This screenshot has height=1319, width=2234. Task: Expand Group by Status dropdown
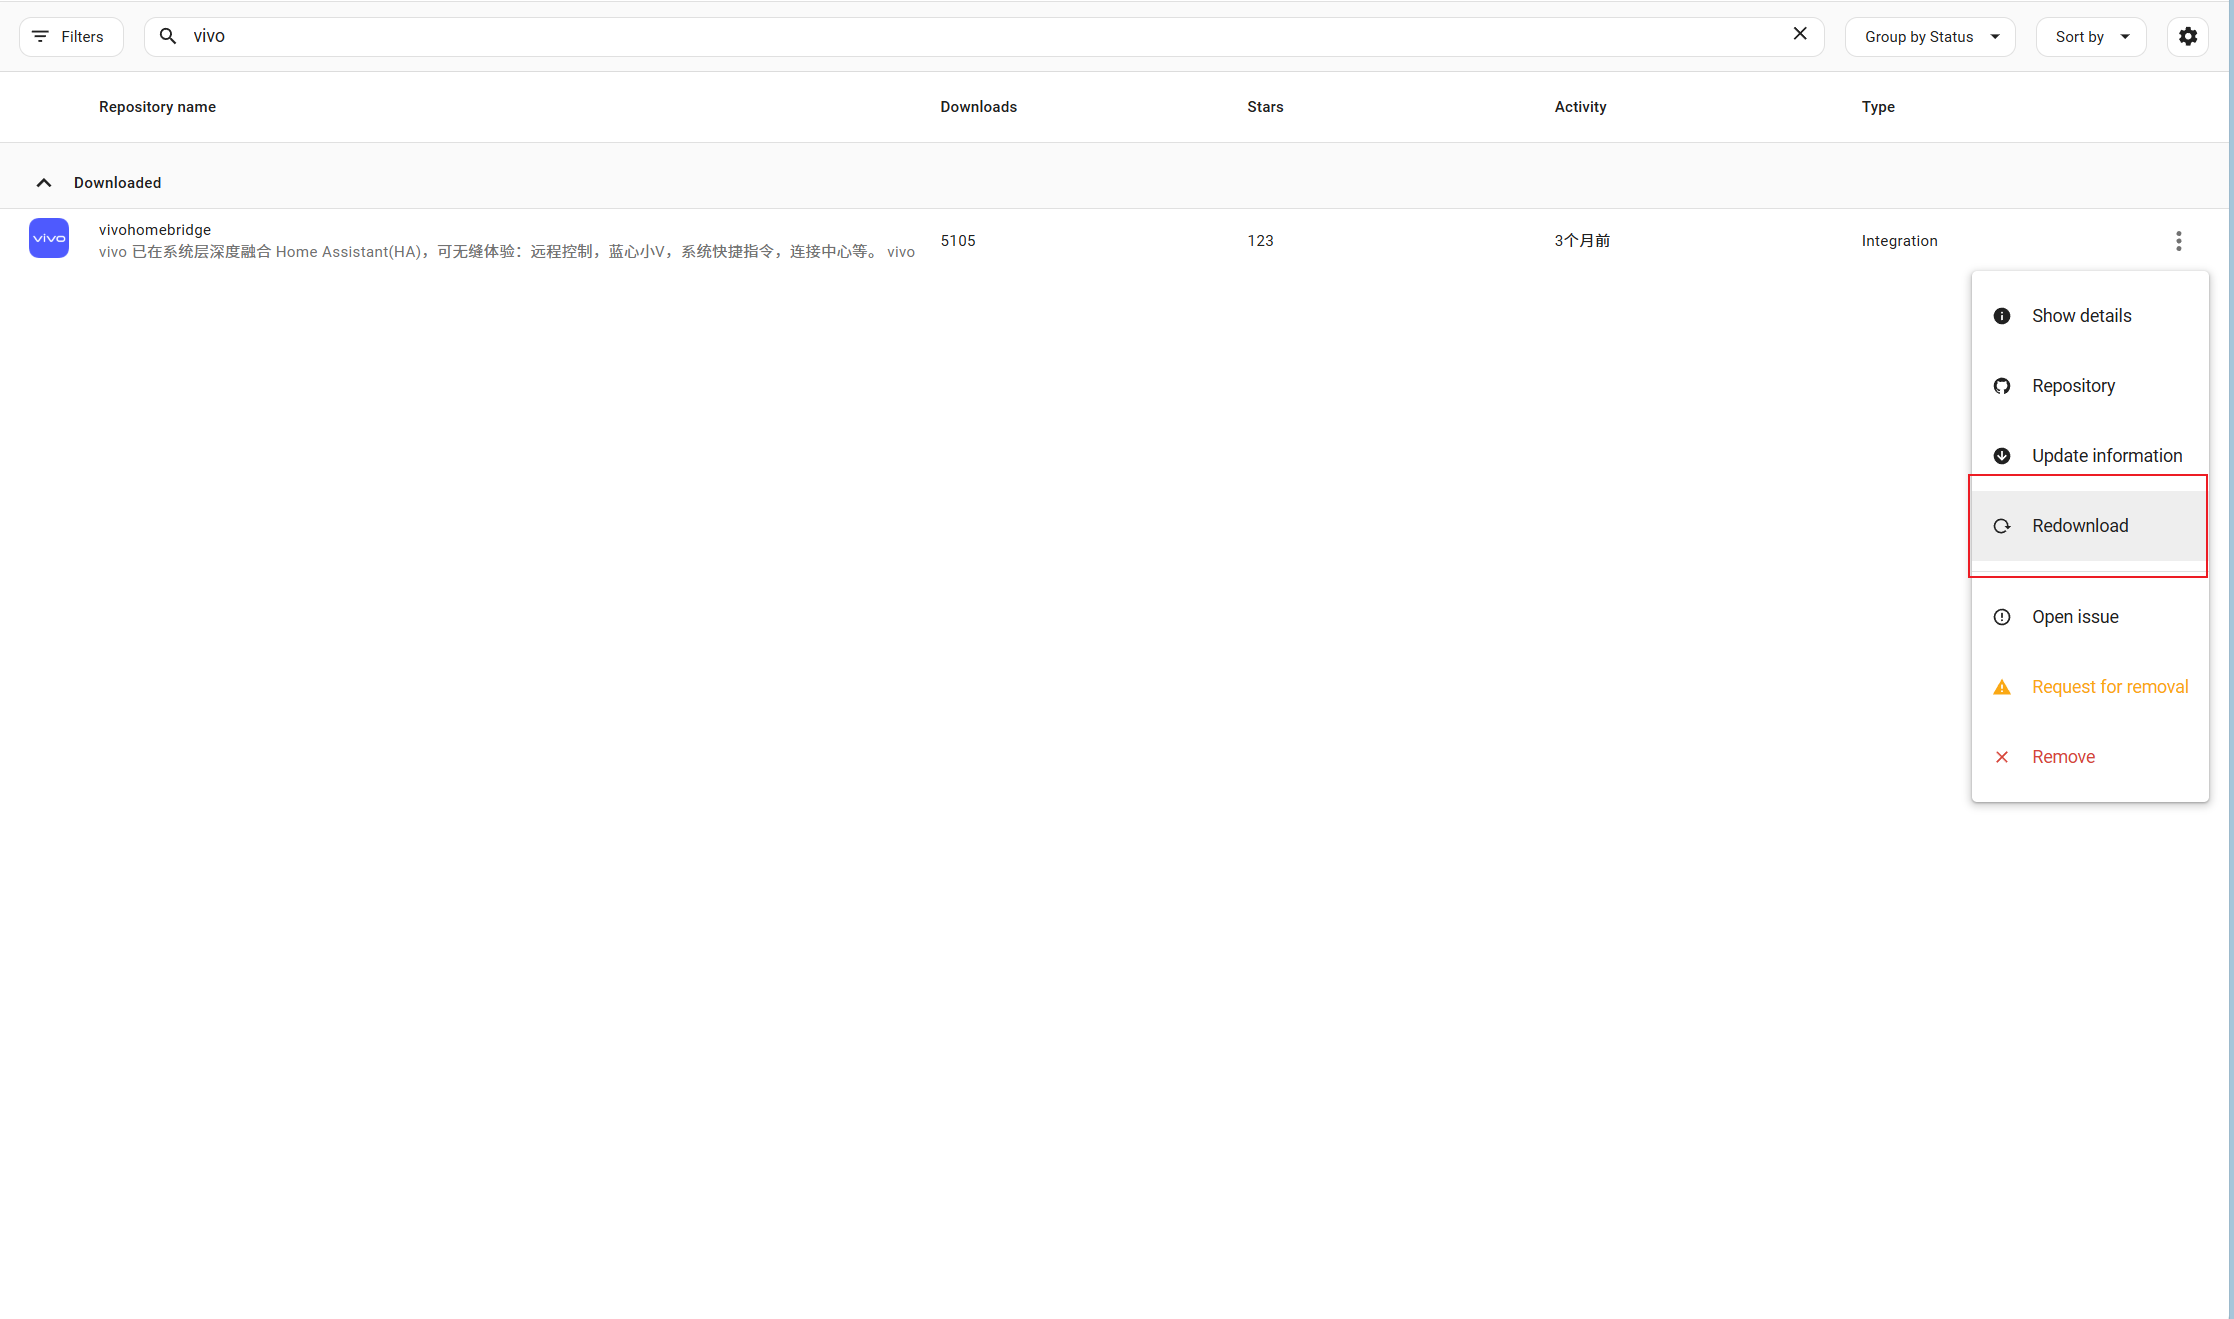pos(1929,37)
